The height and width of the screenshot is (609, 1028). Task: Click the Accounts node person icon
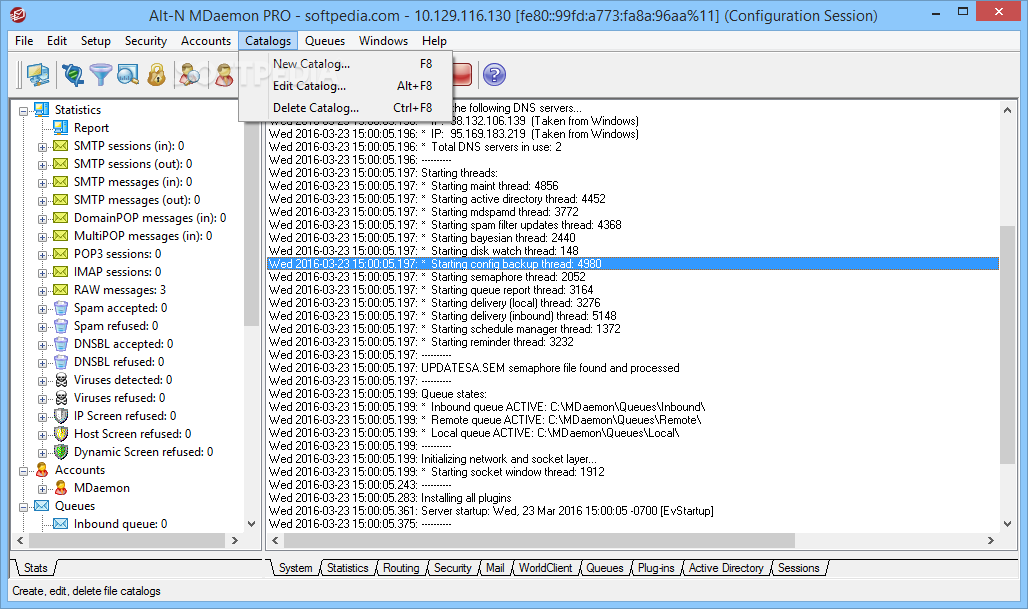42,469
